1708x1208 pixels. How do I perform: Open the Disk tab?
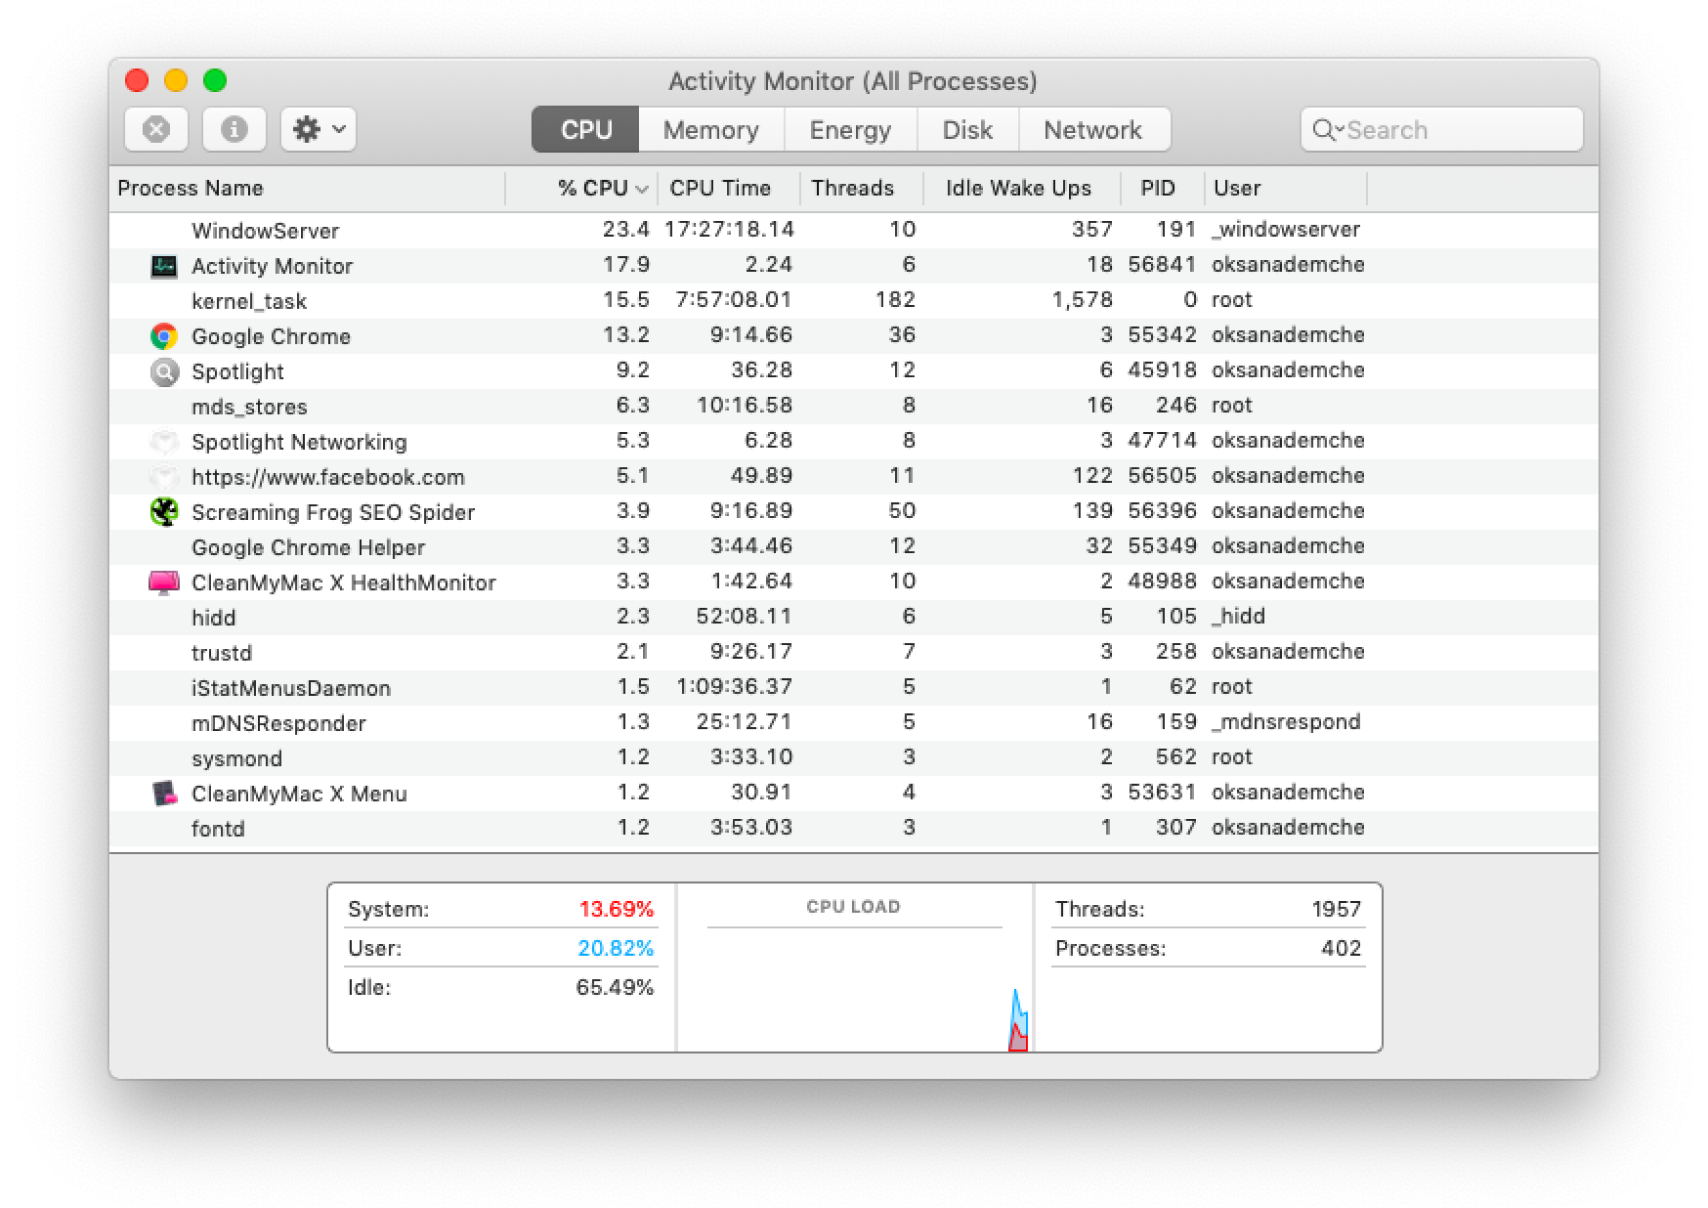(966, 129)
